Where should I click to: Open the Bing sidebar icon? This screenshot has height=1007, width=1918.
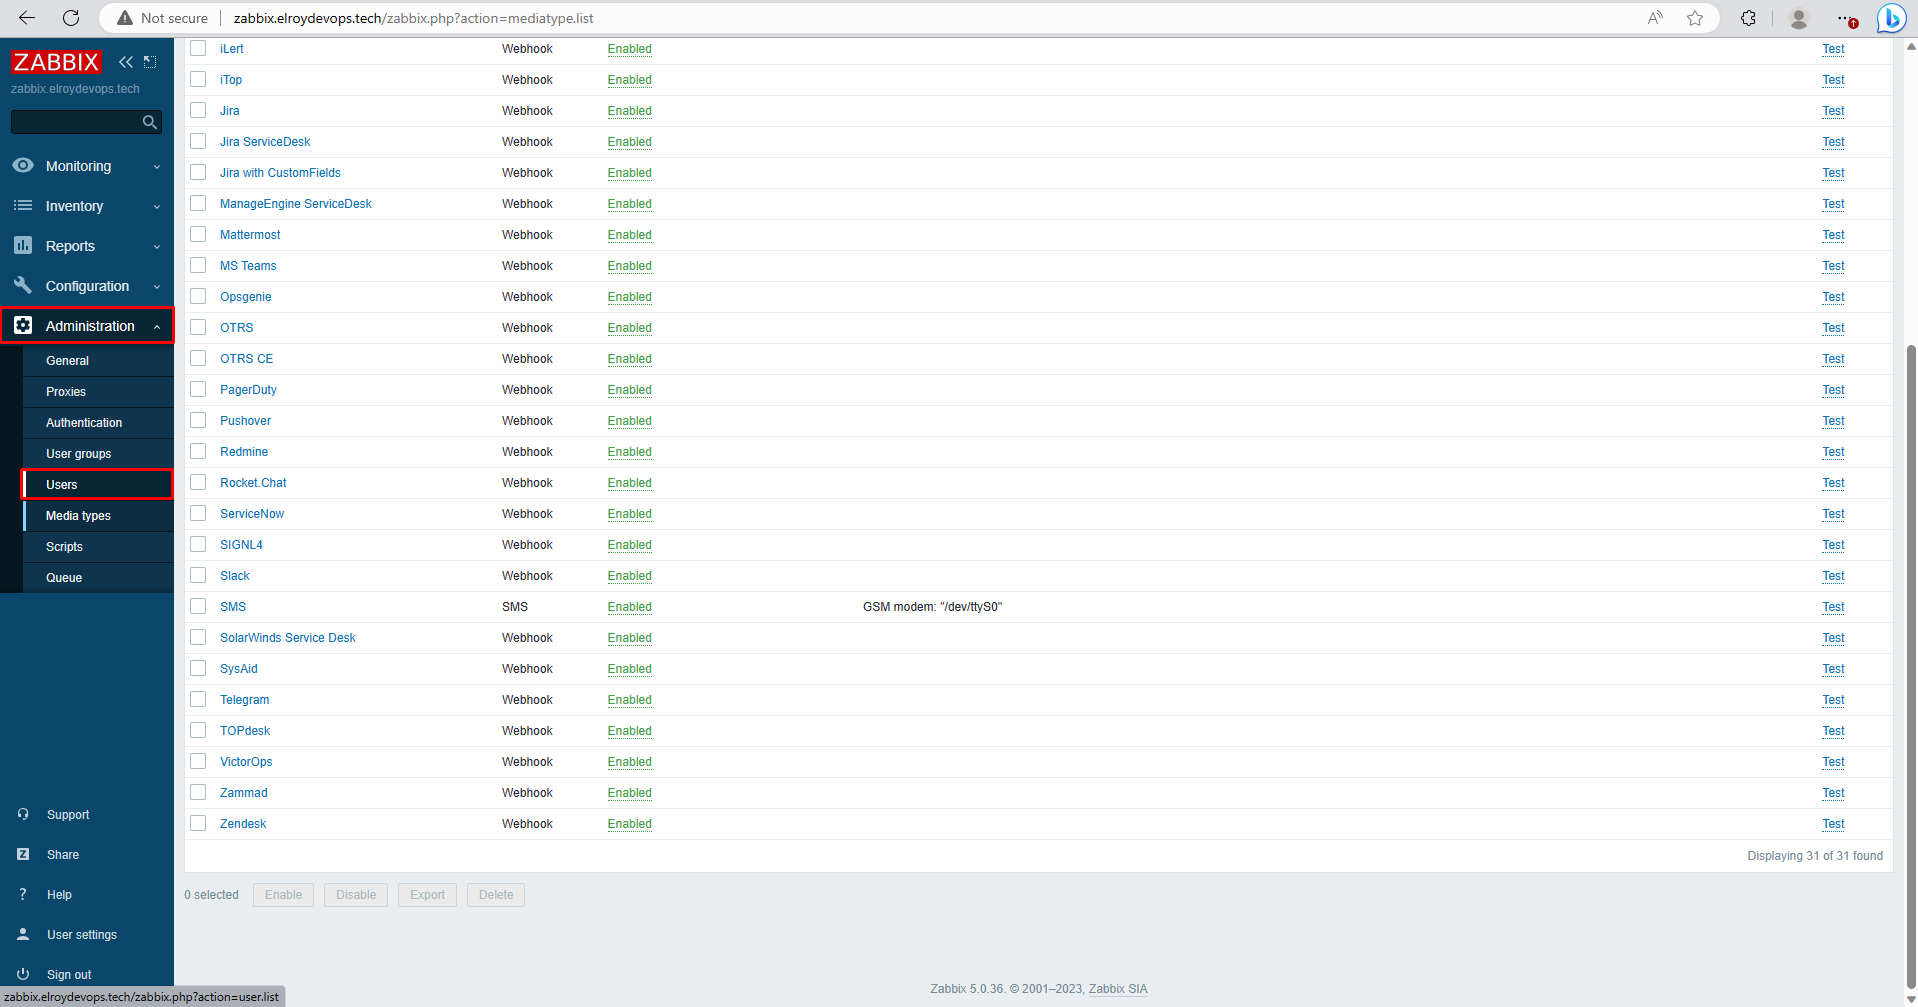1891,18
